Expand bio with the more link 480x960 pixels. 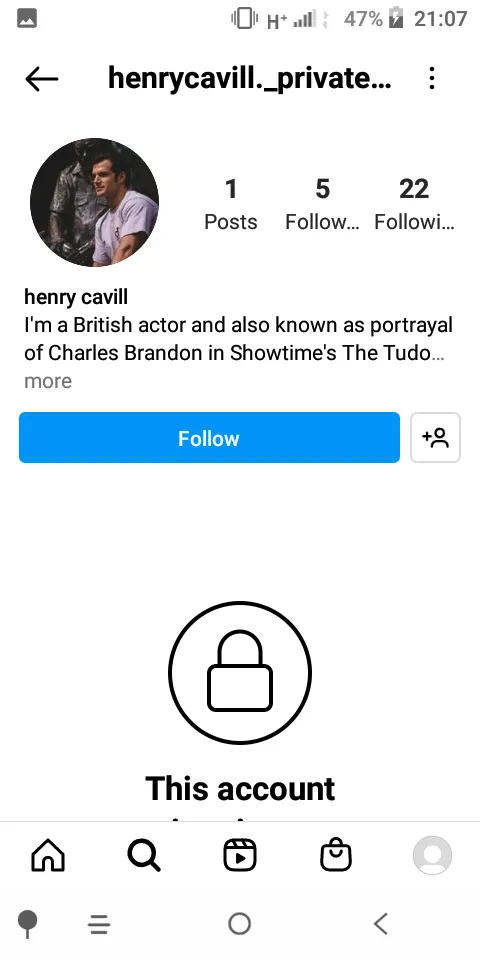coord(48,381)
